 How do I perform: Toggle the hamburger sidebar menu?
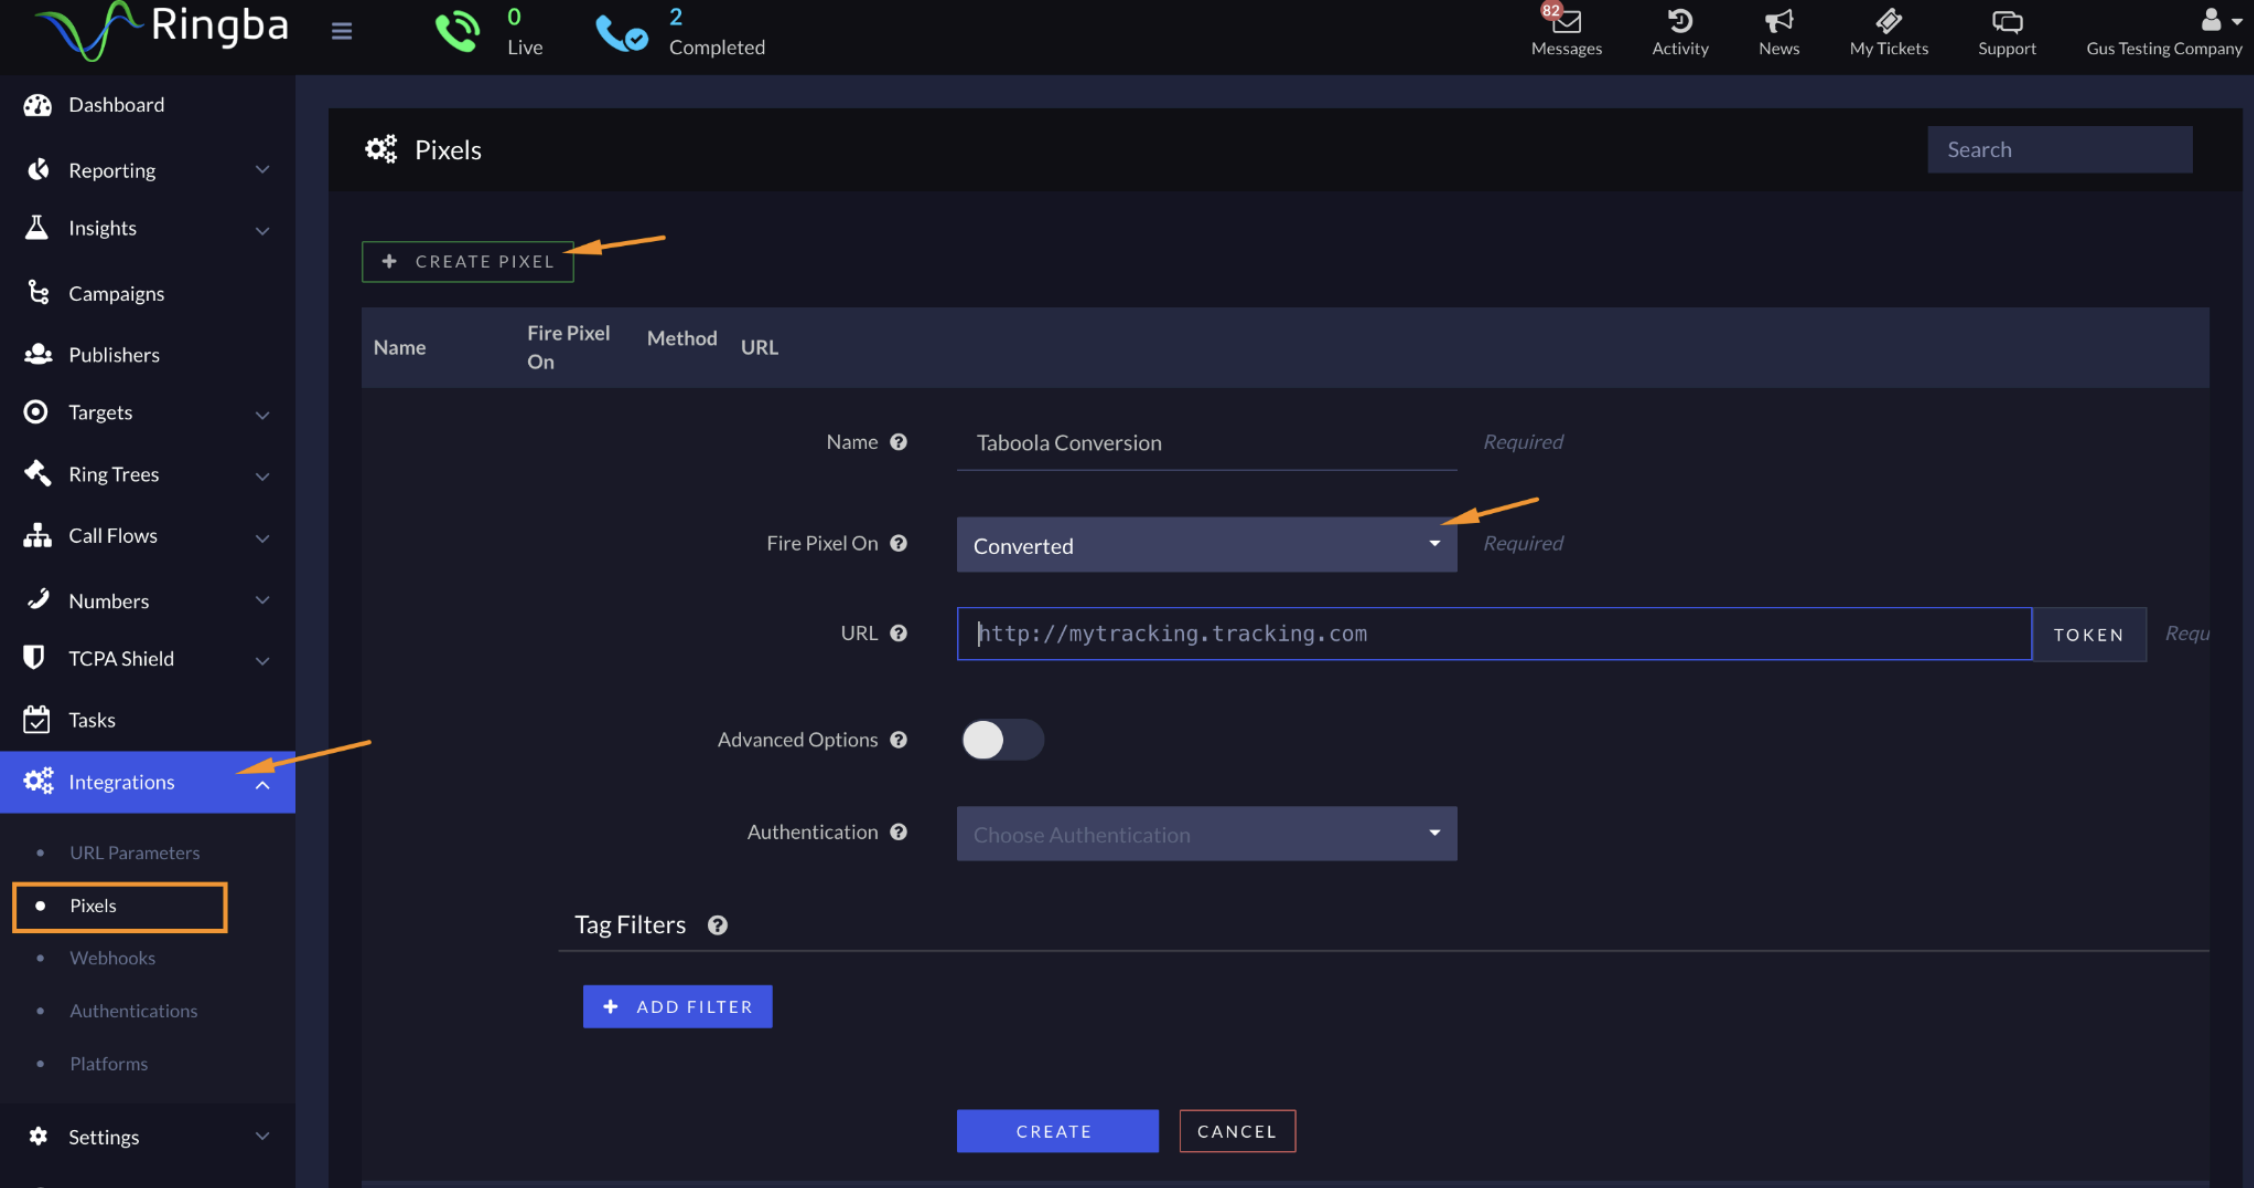341,31
